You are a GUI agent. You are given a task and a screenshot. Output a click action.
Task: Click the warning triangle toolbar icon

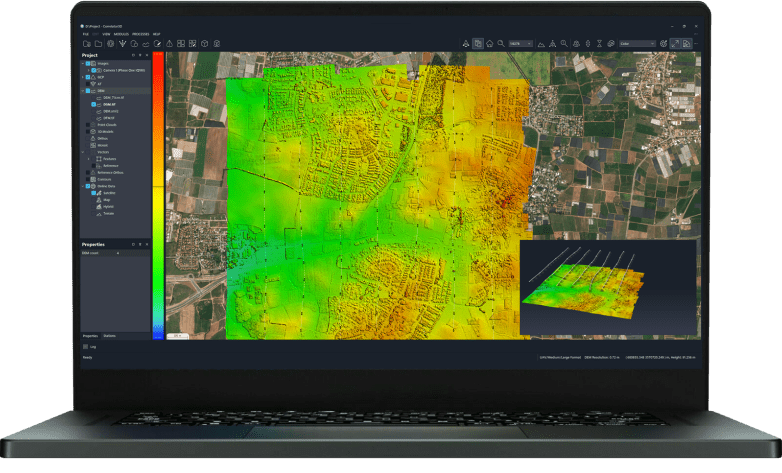pyautogui.click(x=169, y=44)
